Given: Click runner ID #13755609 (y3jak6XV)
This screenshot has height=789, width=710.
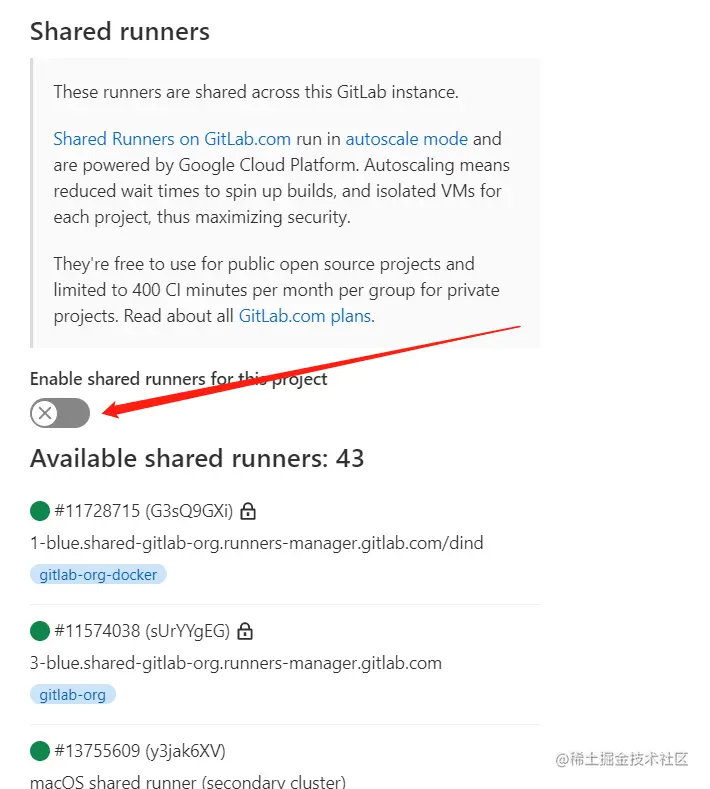Looking at the screenshot, I should point(140,751).
